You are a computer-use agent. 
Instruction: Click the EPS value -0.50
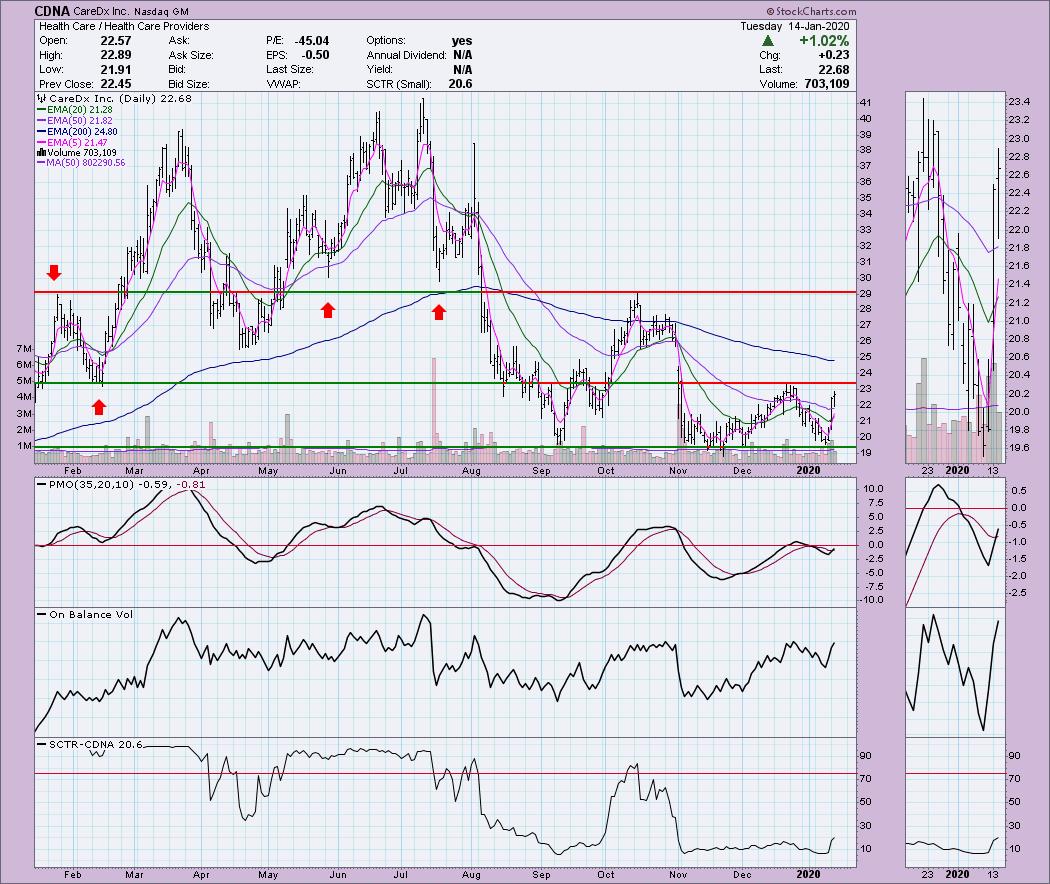(315, 55)
